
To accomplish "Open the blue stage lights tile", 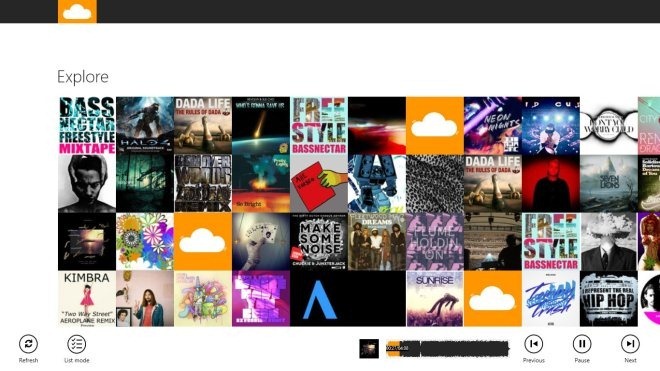I will click(x=551, y=125).
